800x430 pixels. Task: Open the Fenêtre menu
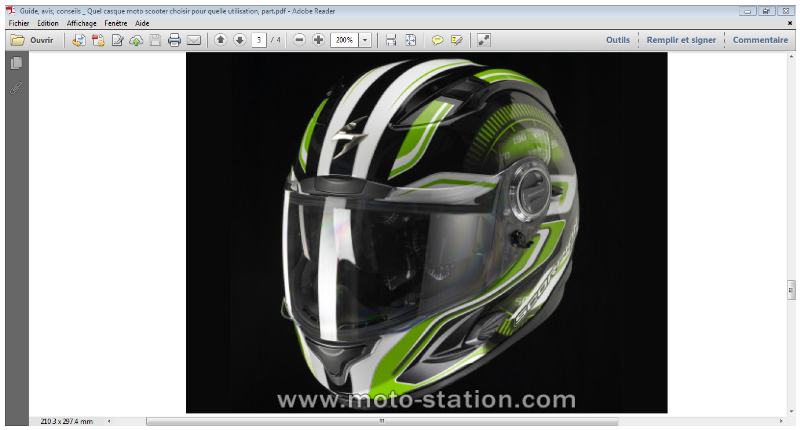pyautogui.click(x=116, y=23)
